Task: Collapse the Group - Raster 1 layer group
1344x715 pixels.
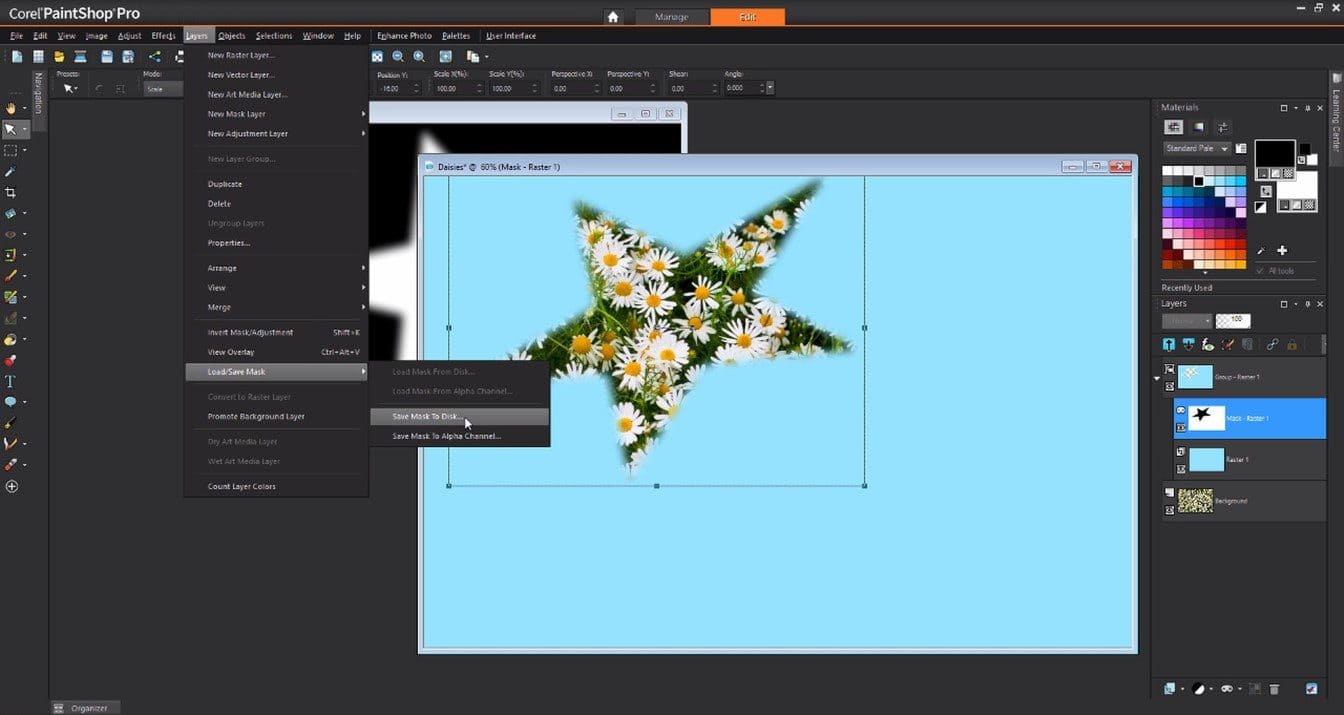Action: pos(1158,378)
